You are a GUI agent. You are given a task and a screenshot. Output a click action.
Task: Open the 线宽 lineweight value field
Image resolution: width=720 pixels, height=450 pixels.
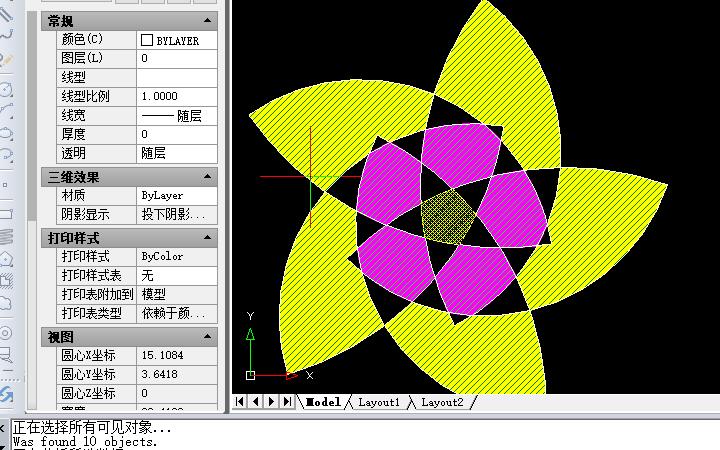[x=176, y=116]
